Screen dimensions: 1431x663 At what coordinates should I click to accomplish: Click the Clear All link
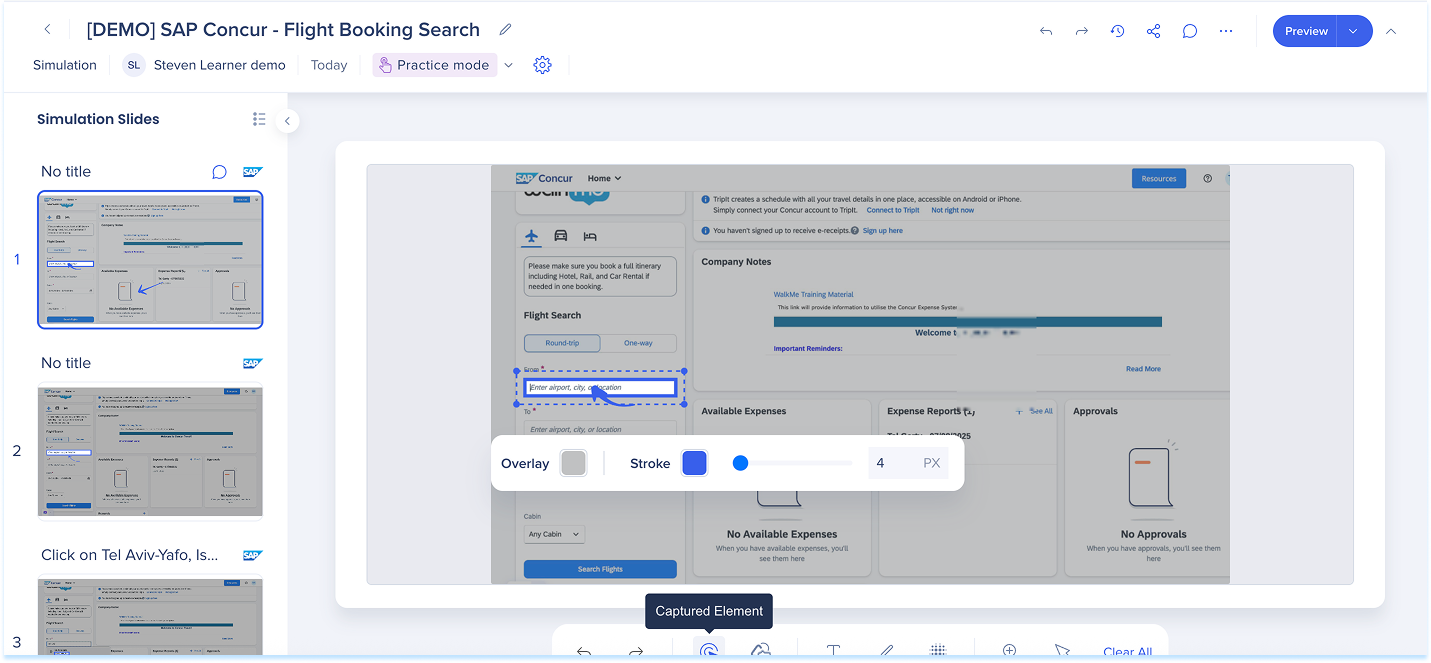point(1127,652)
